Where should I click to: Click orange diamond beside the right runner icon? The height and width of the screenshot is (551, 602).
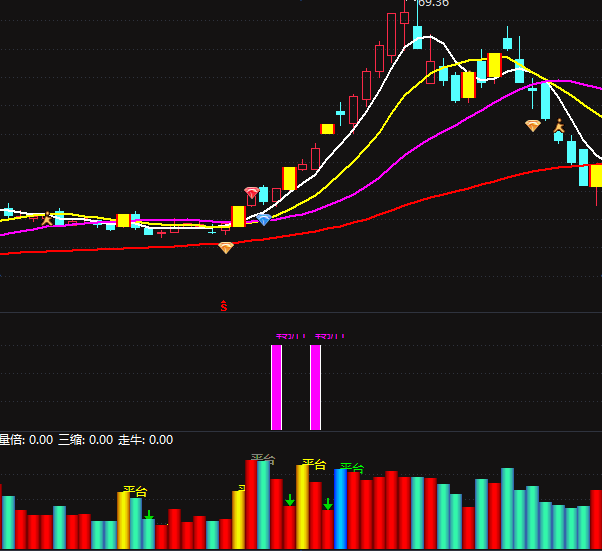[533, 126]
